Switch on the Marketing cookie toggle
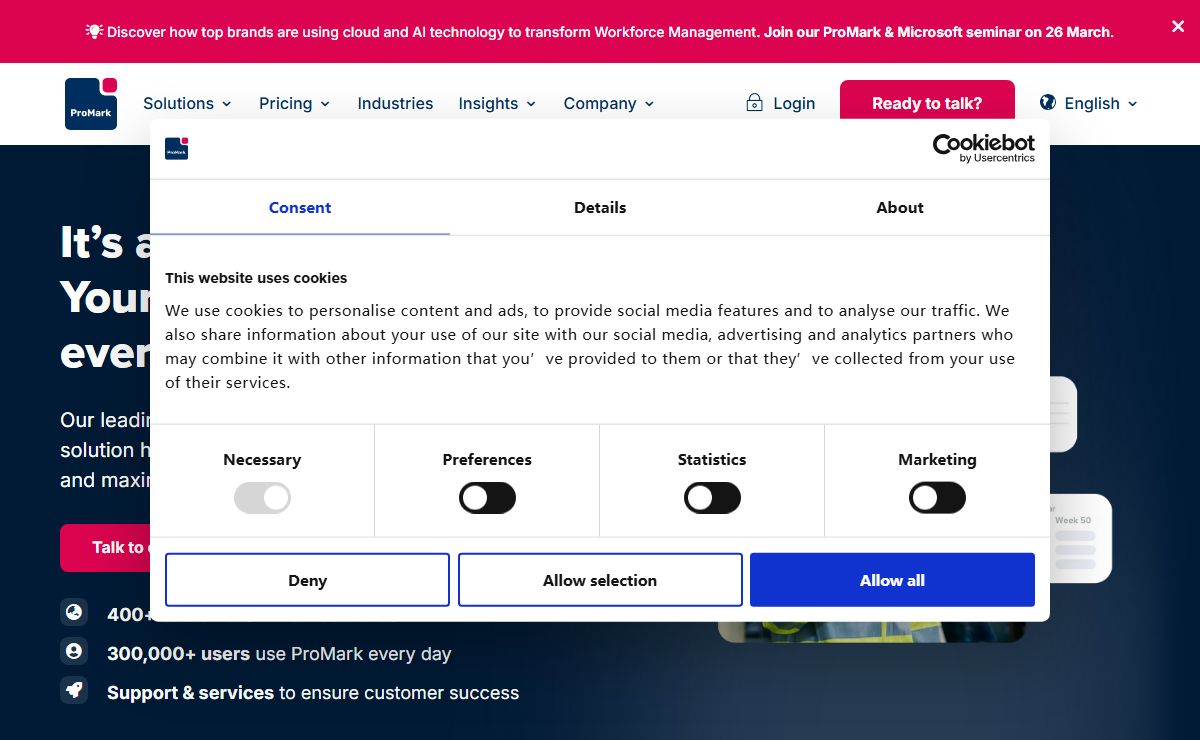Image resolution: width=1200 pixels, height=740 pixels. 937,498
